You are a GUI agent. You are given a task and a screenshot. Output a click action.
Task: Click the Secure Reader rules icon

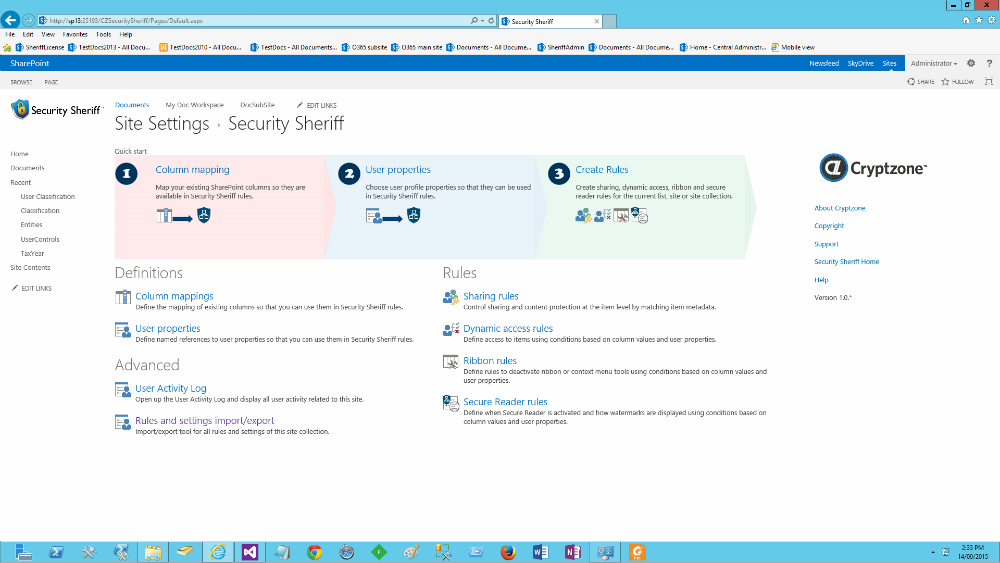click(451, 403)
